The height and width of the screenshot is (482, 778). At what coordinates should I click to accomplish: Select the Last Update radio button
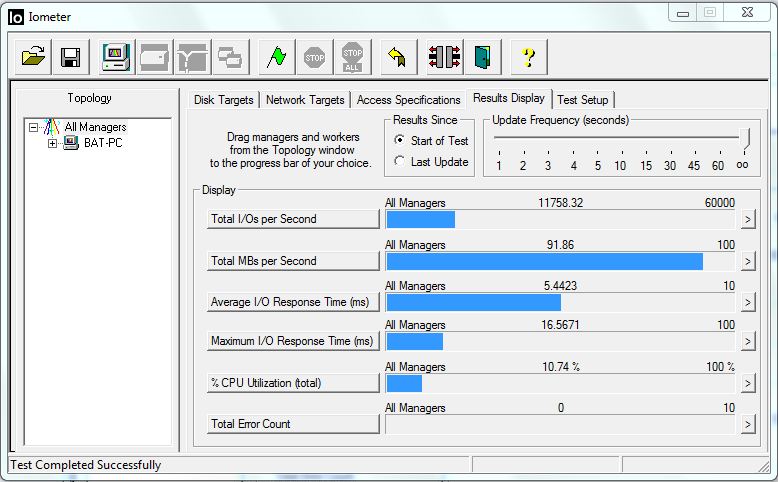(x=399, y=161)
